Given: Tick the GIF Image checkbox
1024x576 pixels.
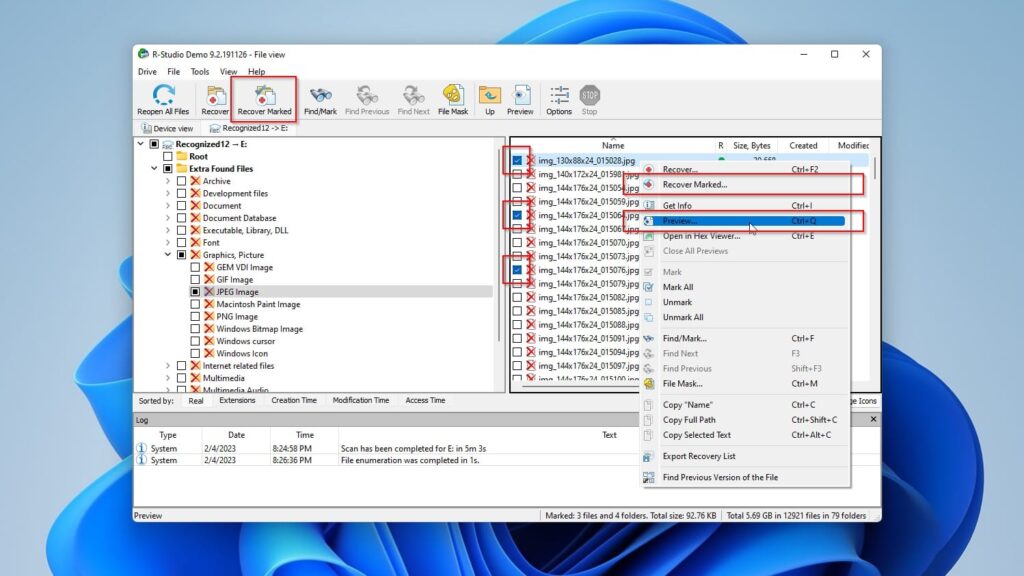Looking at the screenshot, I should pos(195,280).
